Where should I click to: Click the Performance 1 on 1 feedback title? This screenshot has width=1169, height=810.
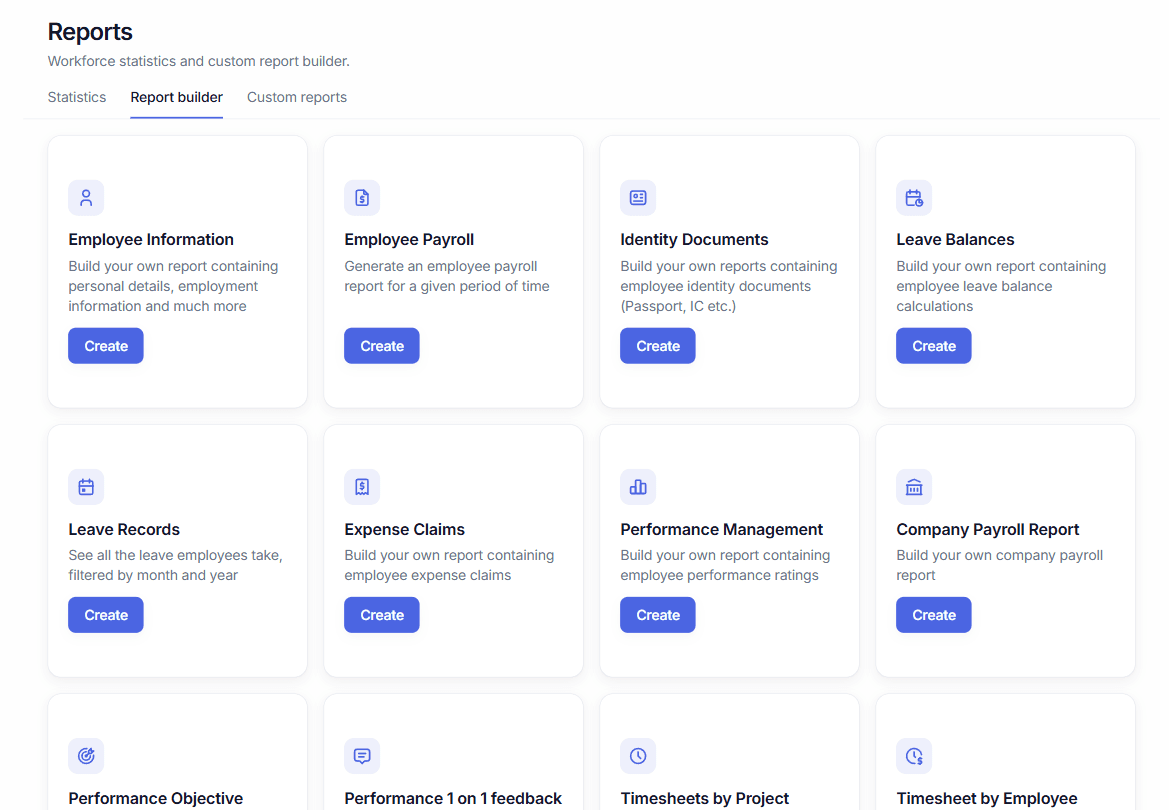pos(453,799)
